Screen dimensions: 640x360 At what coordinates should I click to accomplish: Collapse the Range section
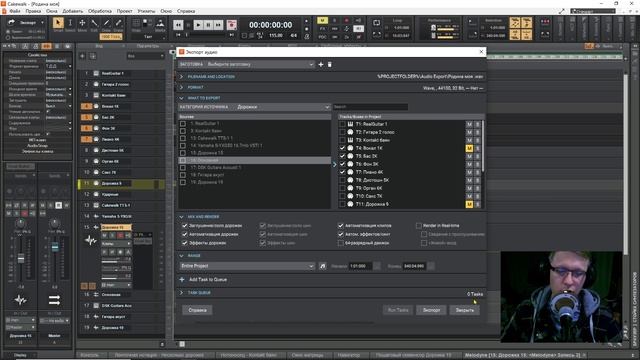coord(182,256)
